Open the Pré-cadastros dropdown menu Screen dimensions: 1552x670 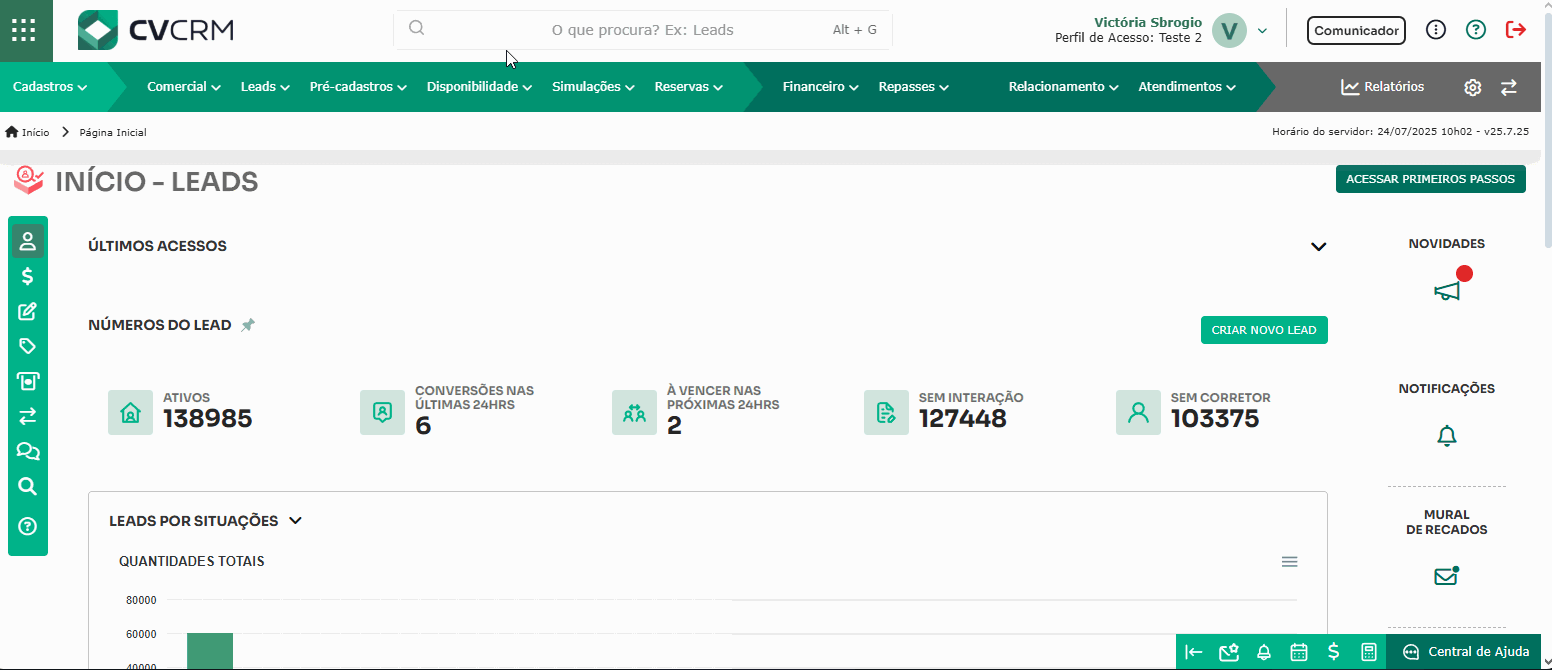[x=359, y=87]
